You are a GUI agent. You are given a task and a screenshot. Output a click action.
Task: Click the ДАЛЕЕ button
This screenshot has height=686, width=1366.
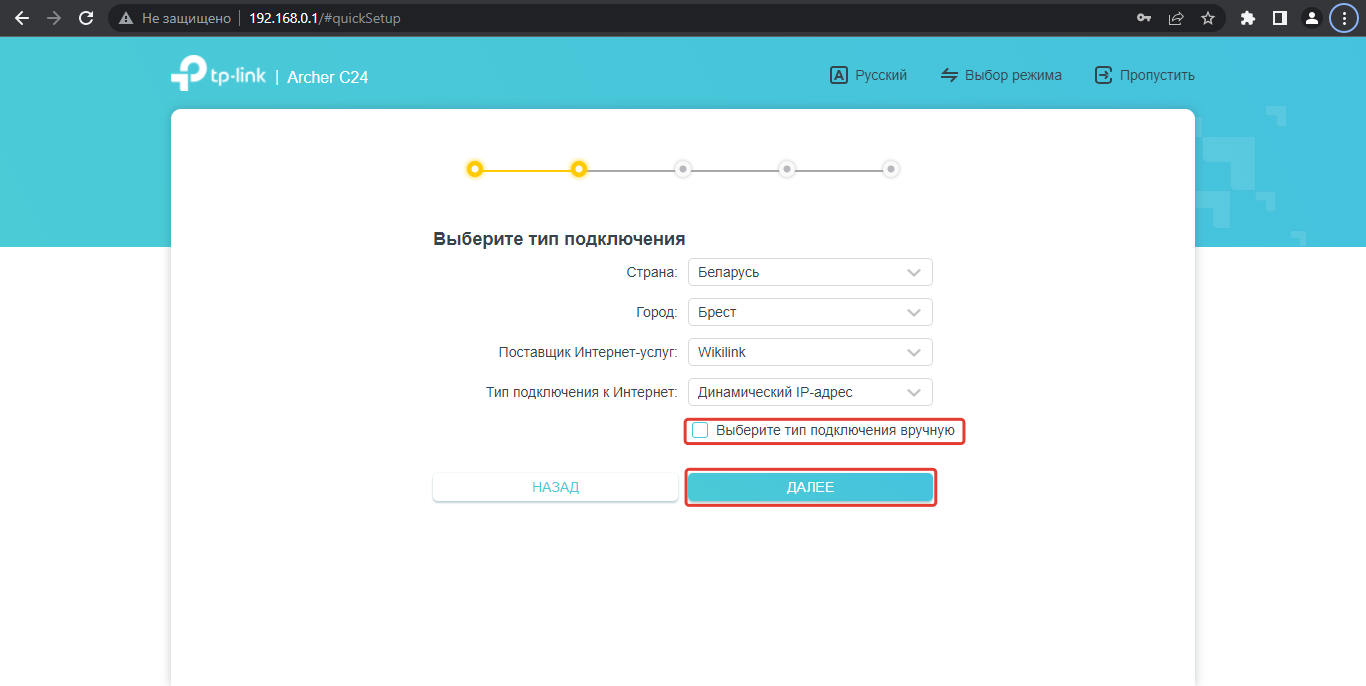click(x=810, y=487)
